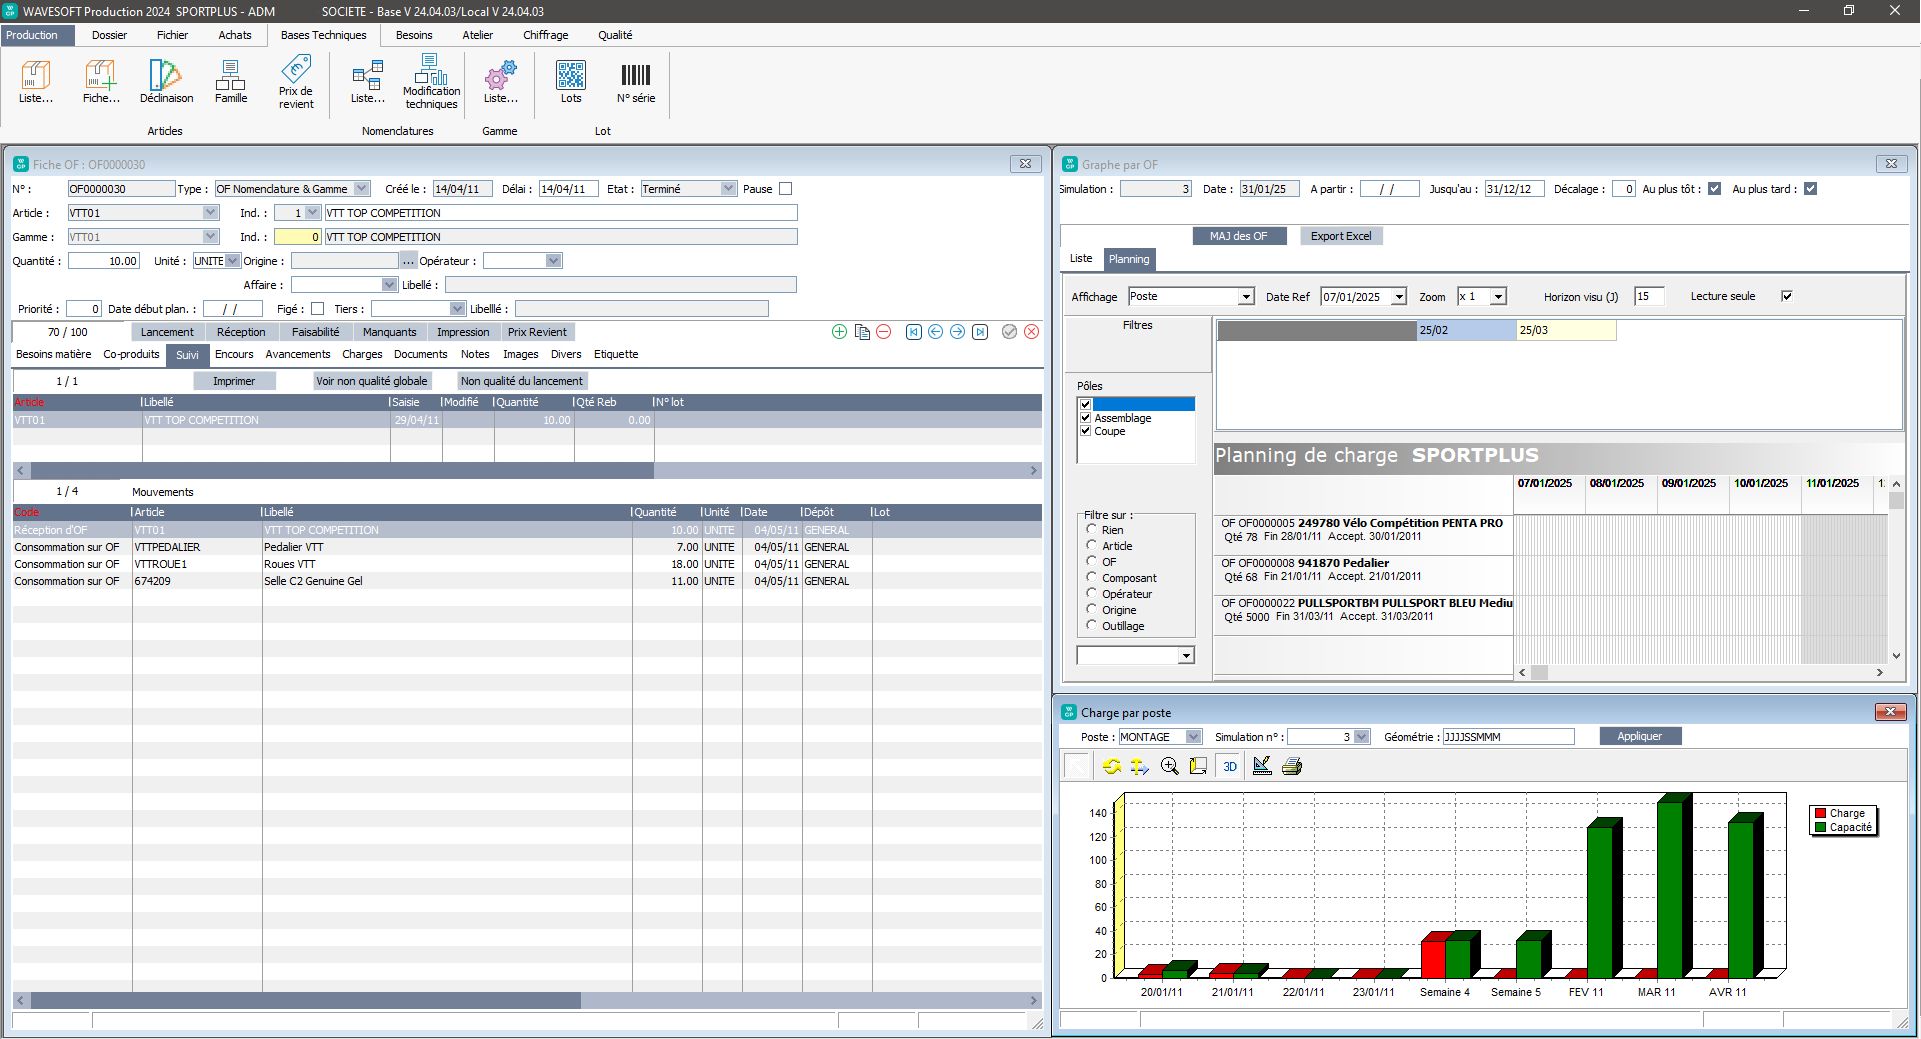
Task: Toggle the 3D chart view
Action: click(x=1230, y=767)
